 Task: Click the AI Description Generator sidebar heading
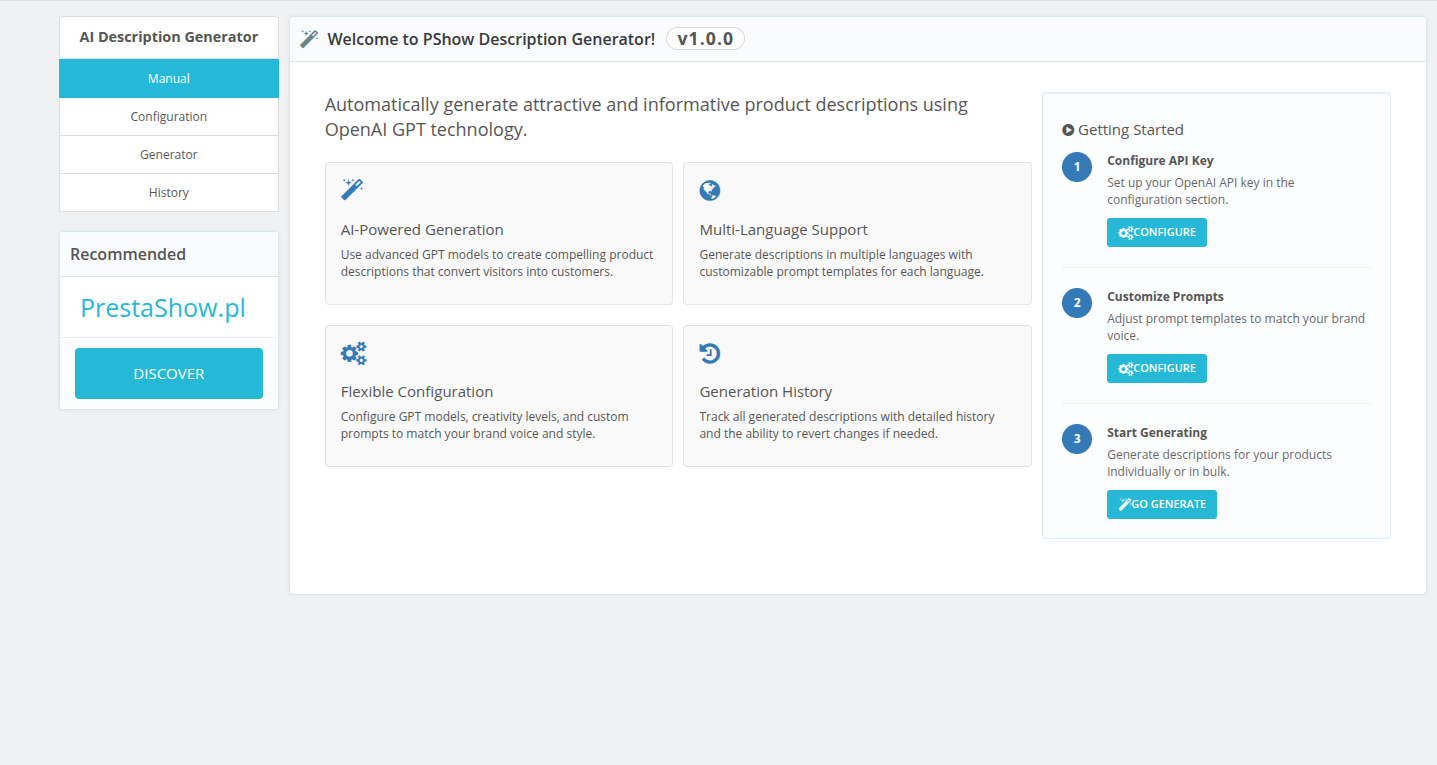[x=169, y=37]
